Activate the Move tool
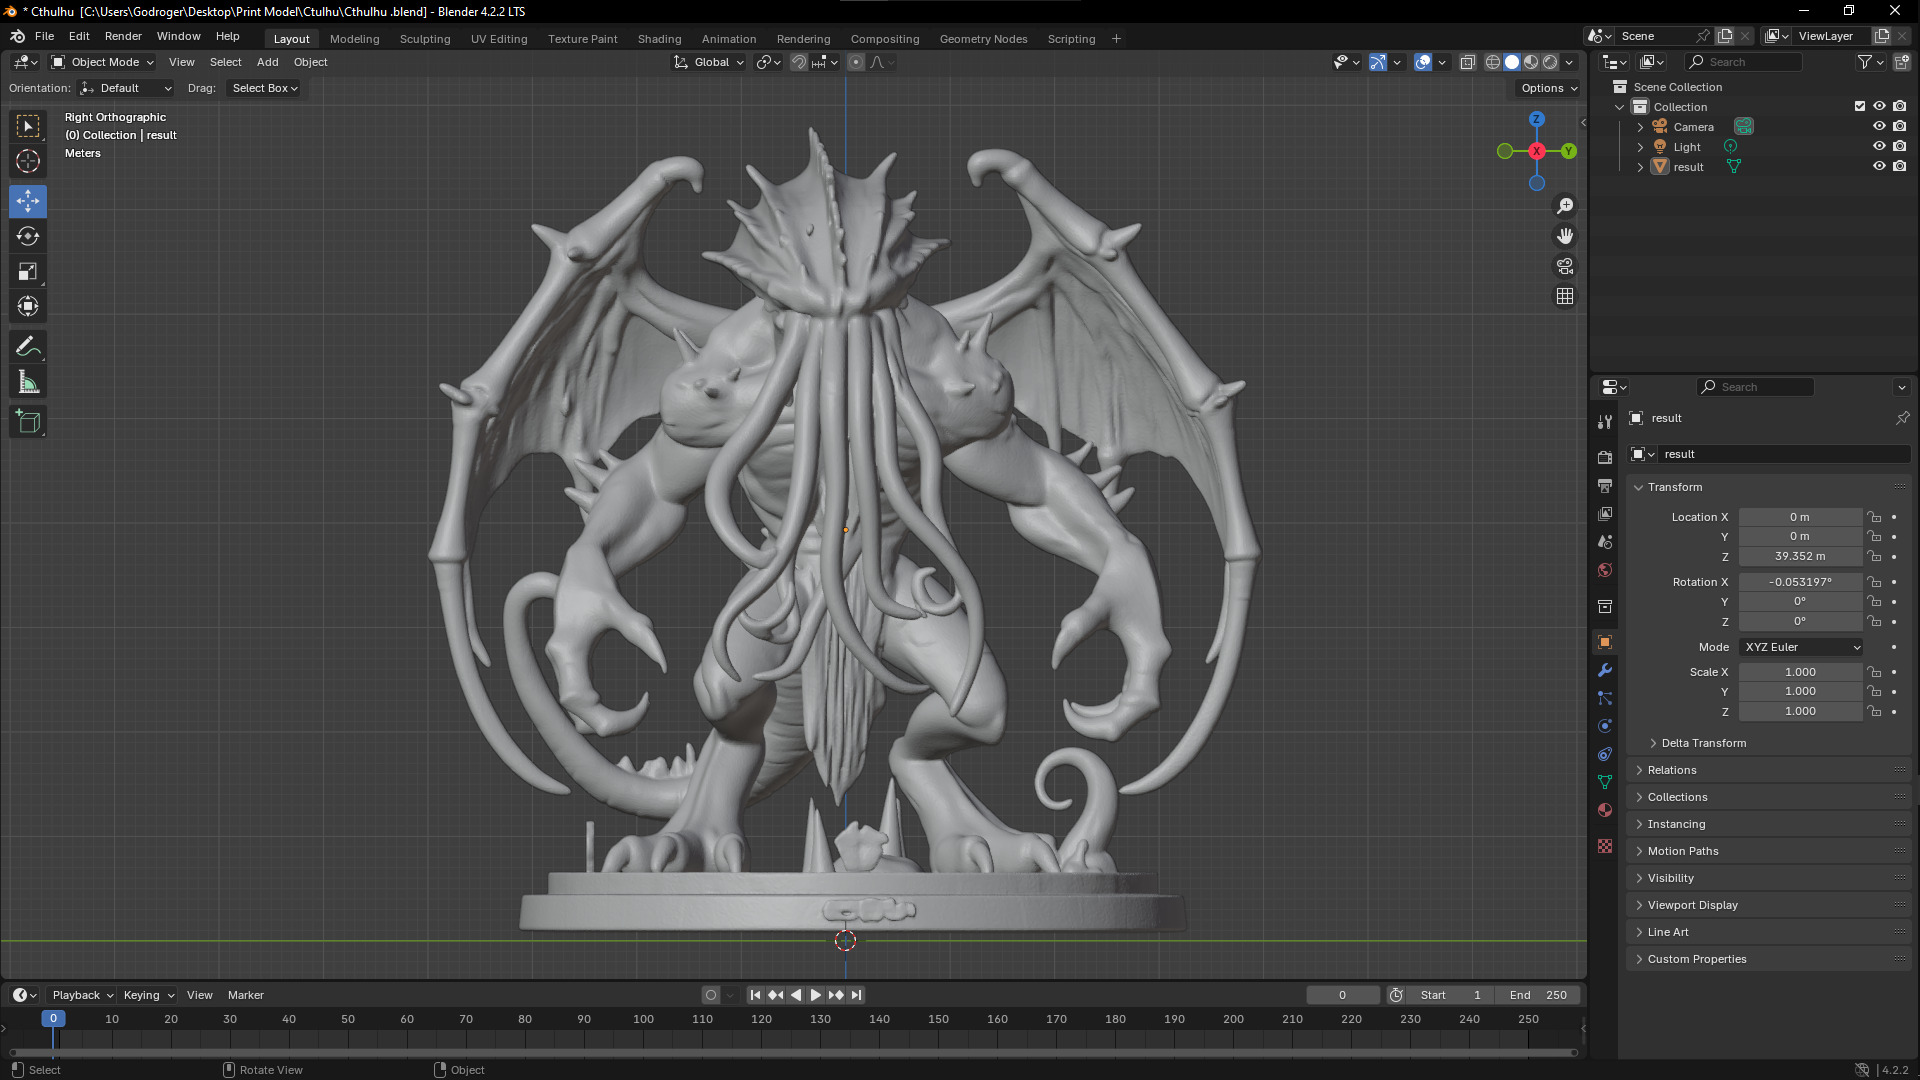Screen dimensions: 1920x1080 (28, 201)
